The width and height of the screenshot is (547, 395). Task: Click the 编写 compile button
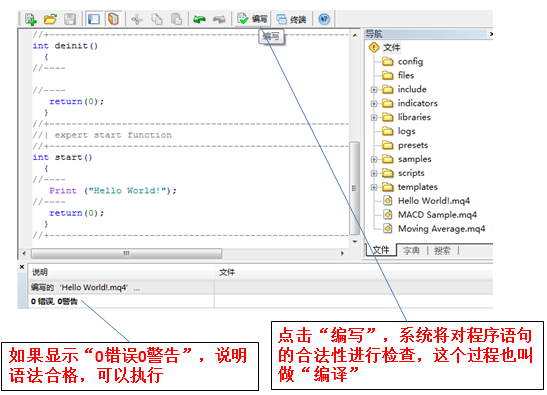click(x=252, y=19)
